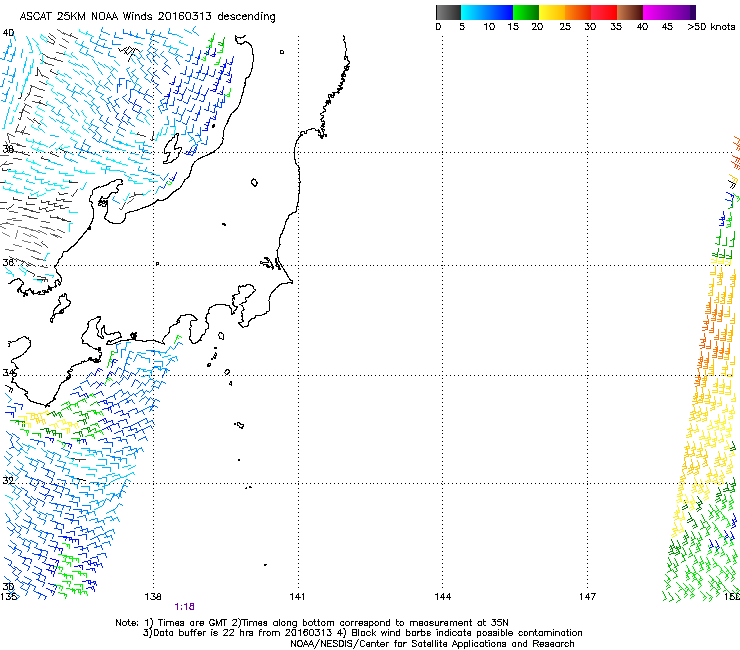Image resolution: width=740 pixels, height=650 pixels.
Task: Click the '141' longitude label
Action: click(x=297, y=597)
